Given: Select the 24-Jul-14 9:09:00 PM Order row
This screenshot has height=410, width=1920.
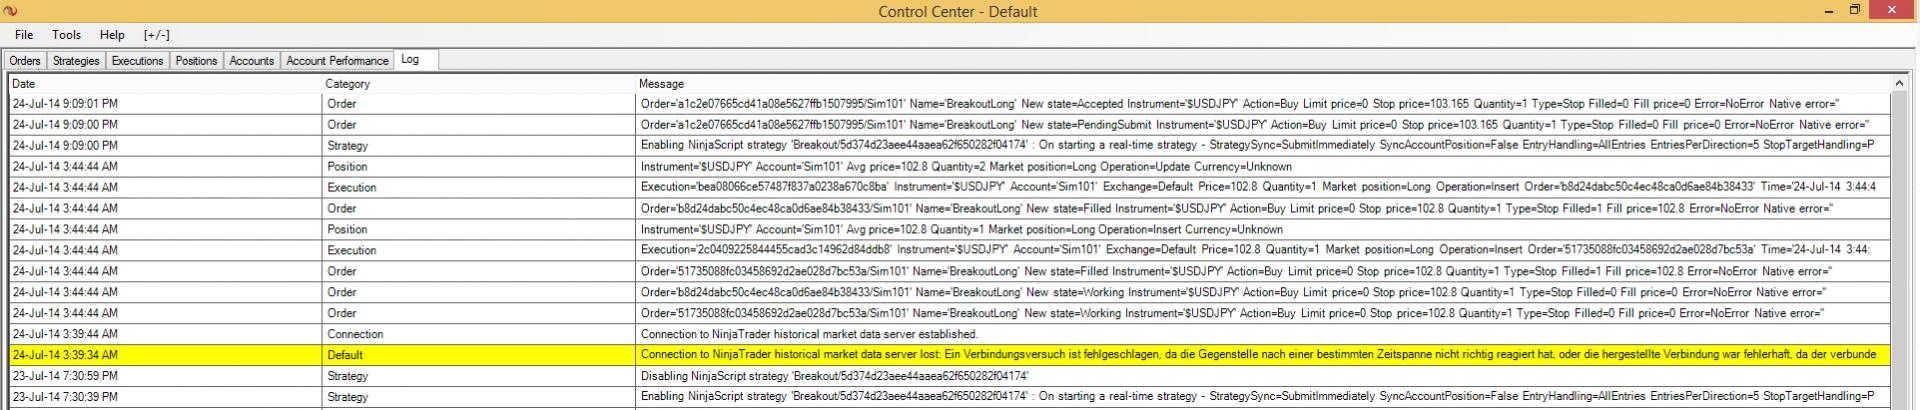Looking at the screenshot, I should coord(950,125).
